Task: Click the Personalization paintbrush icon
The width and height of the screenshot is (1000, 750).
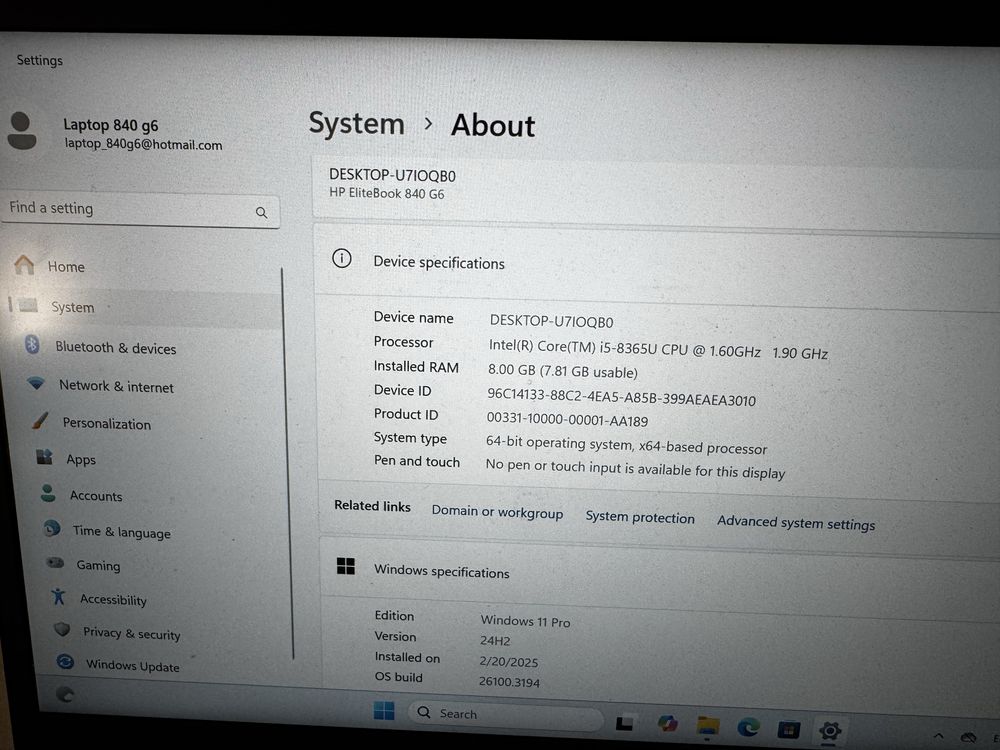Action: 40,420
